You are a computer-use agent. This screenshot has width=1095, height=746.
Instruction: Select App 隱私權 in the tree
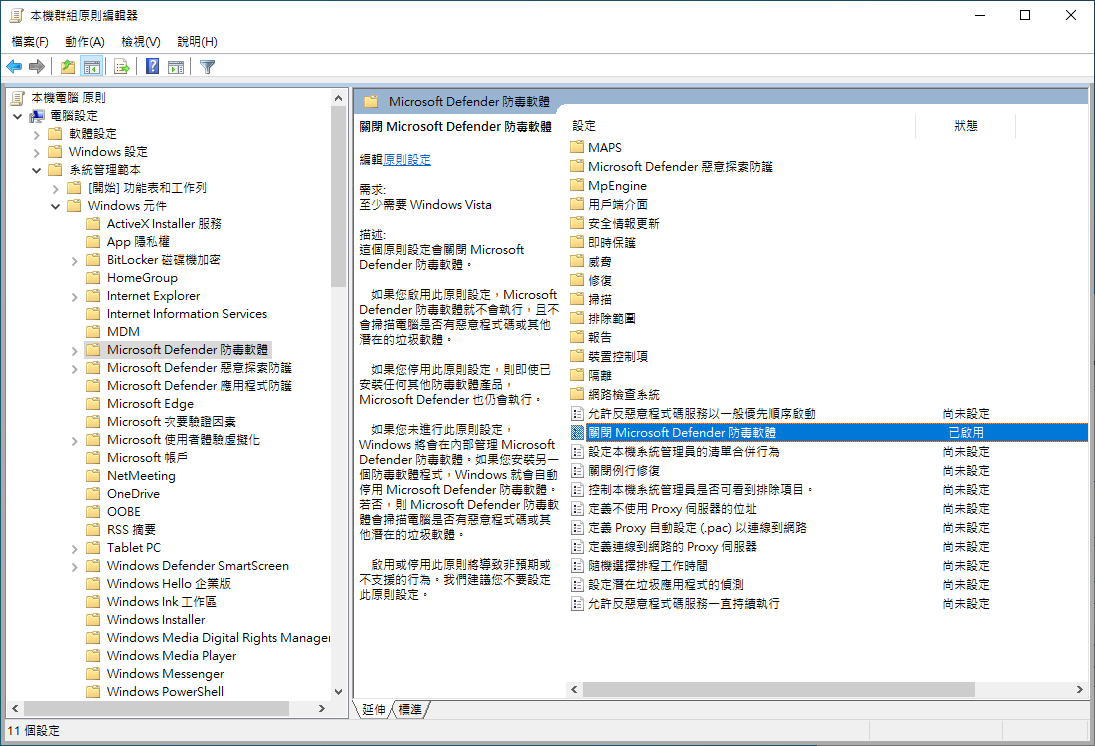pyautogui.click(x=138, y=241)
